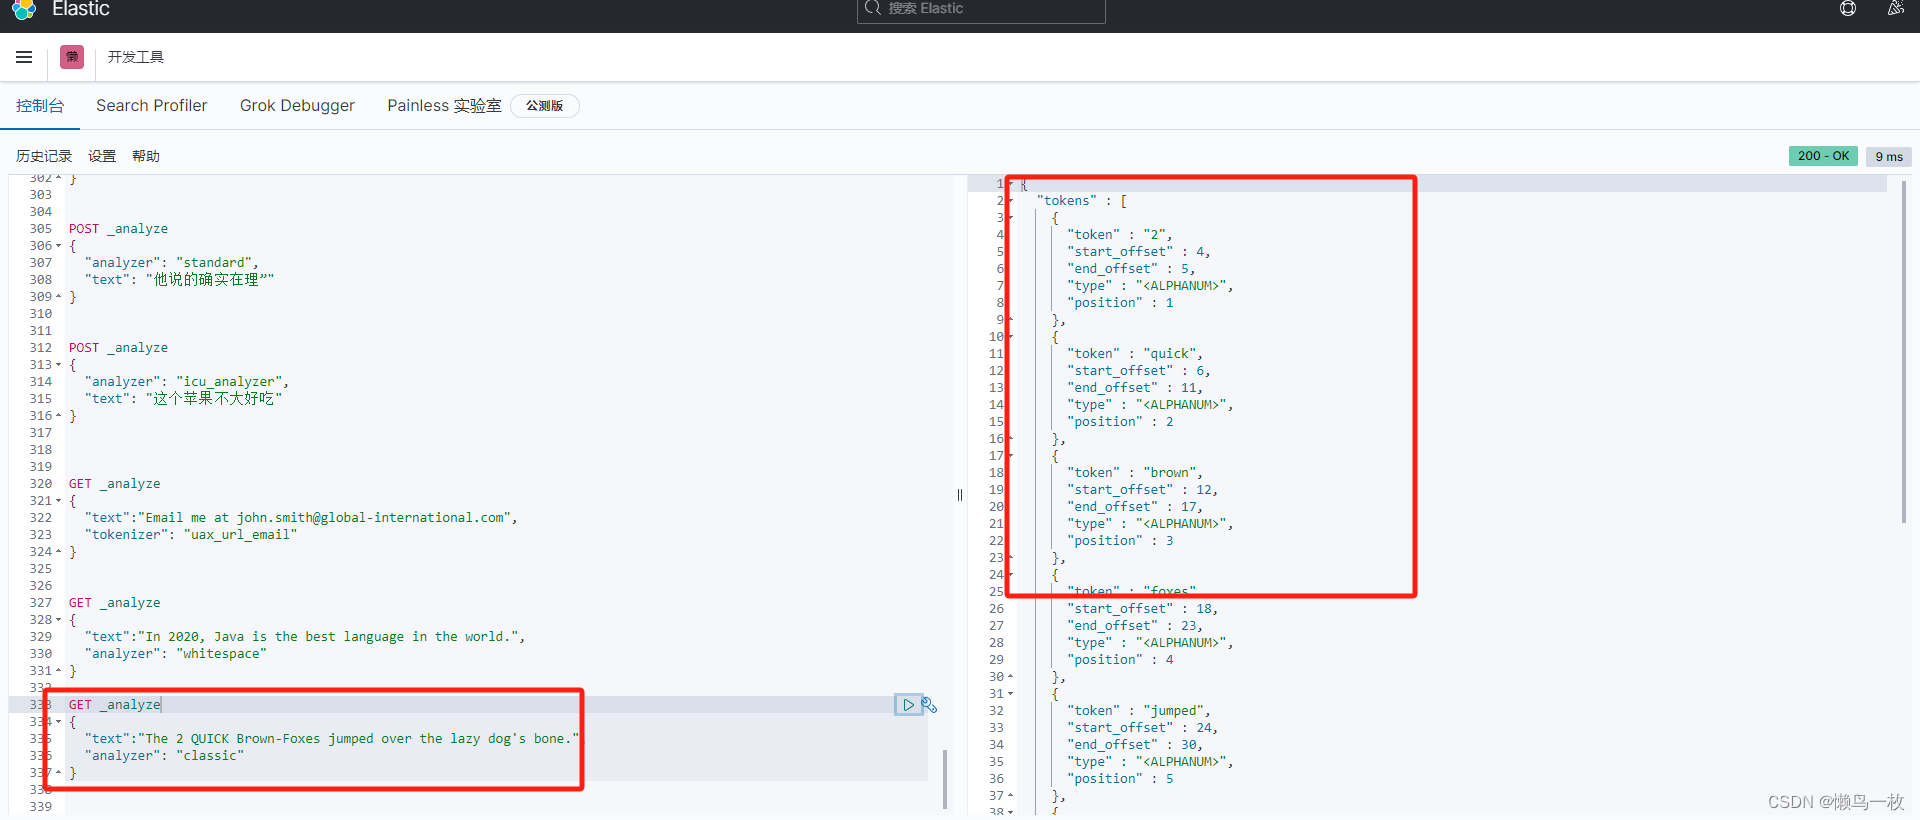Fold the closing brace at line 316
This screenshot has width=1920, height=820.
[x=58, y=416]
